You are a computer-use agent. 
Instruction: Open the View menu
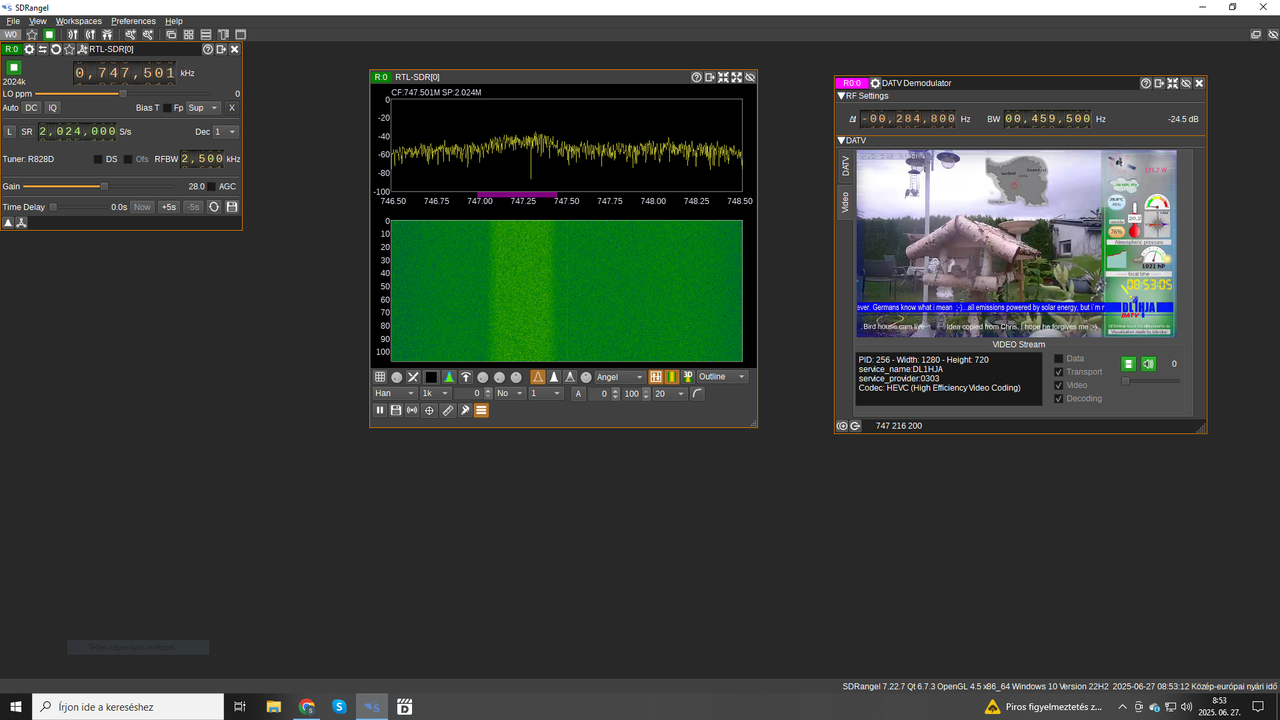38,21
